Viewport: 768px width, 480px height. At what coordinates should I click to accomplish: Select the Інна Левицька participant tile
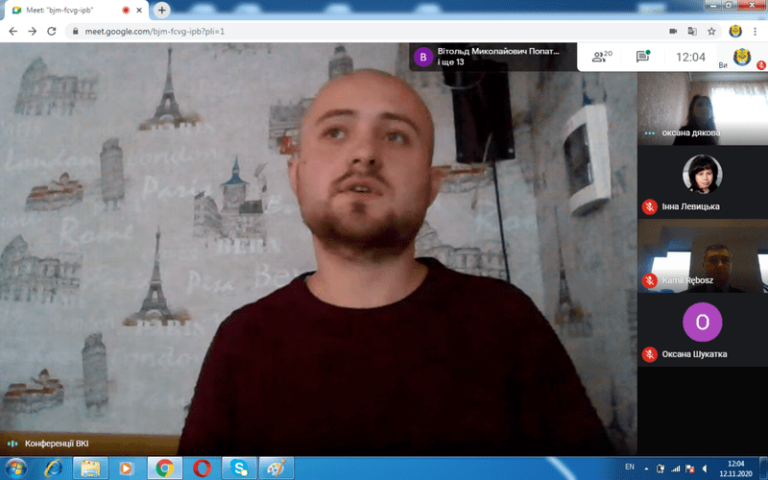pos(702,182)
